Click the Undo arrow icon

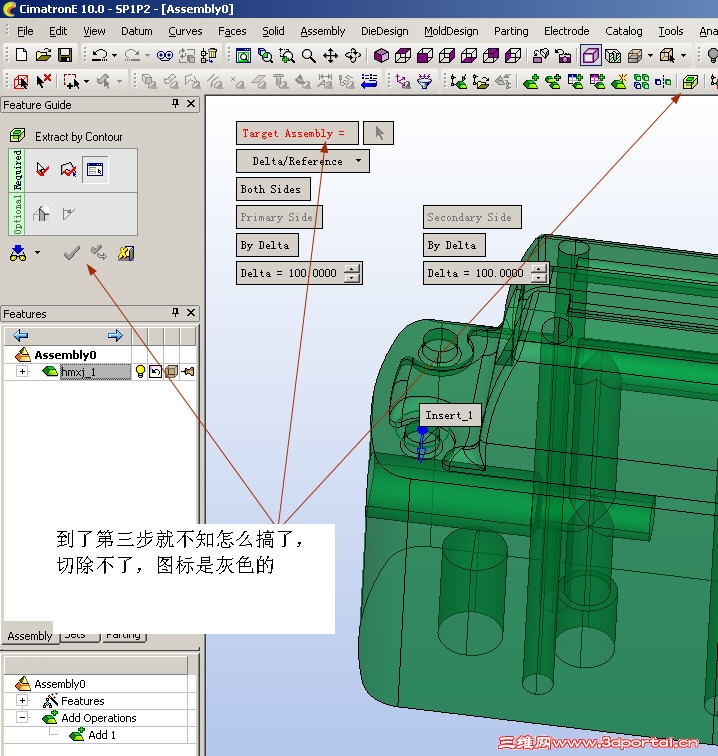pos(99,55)
